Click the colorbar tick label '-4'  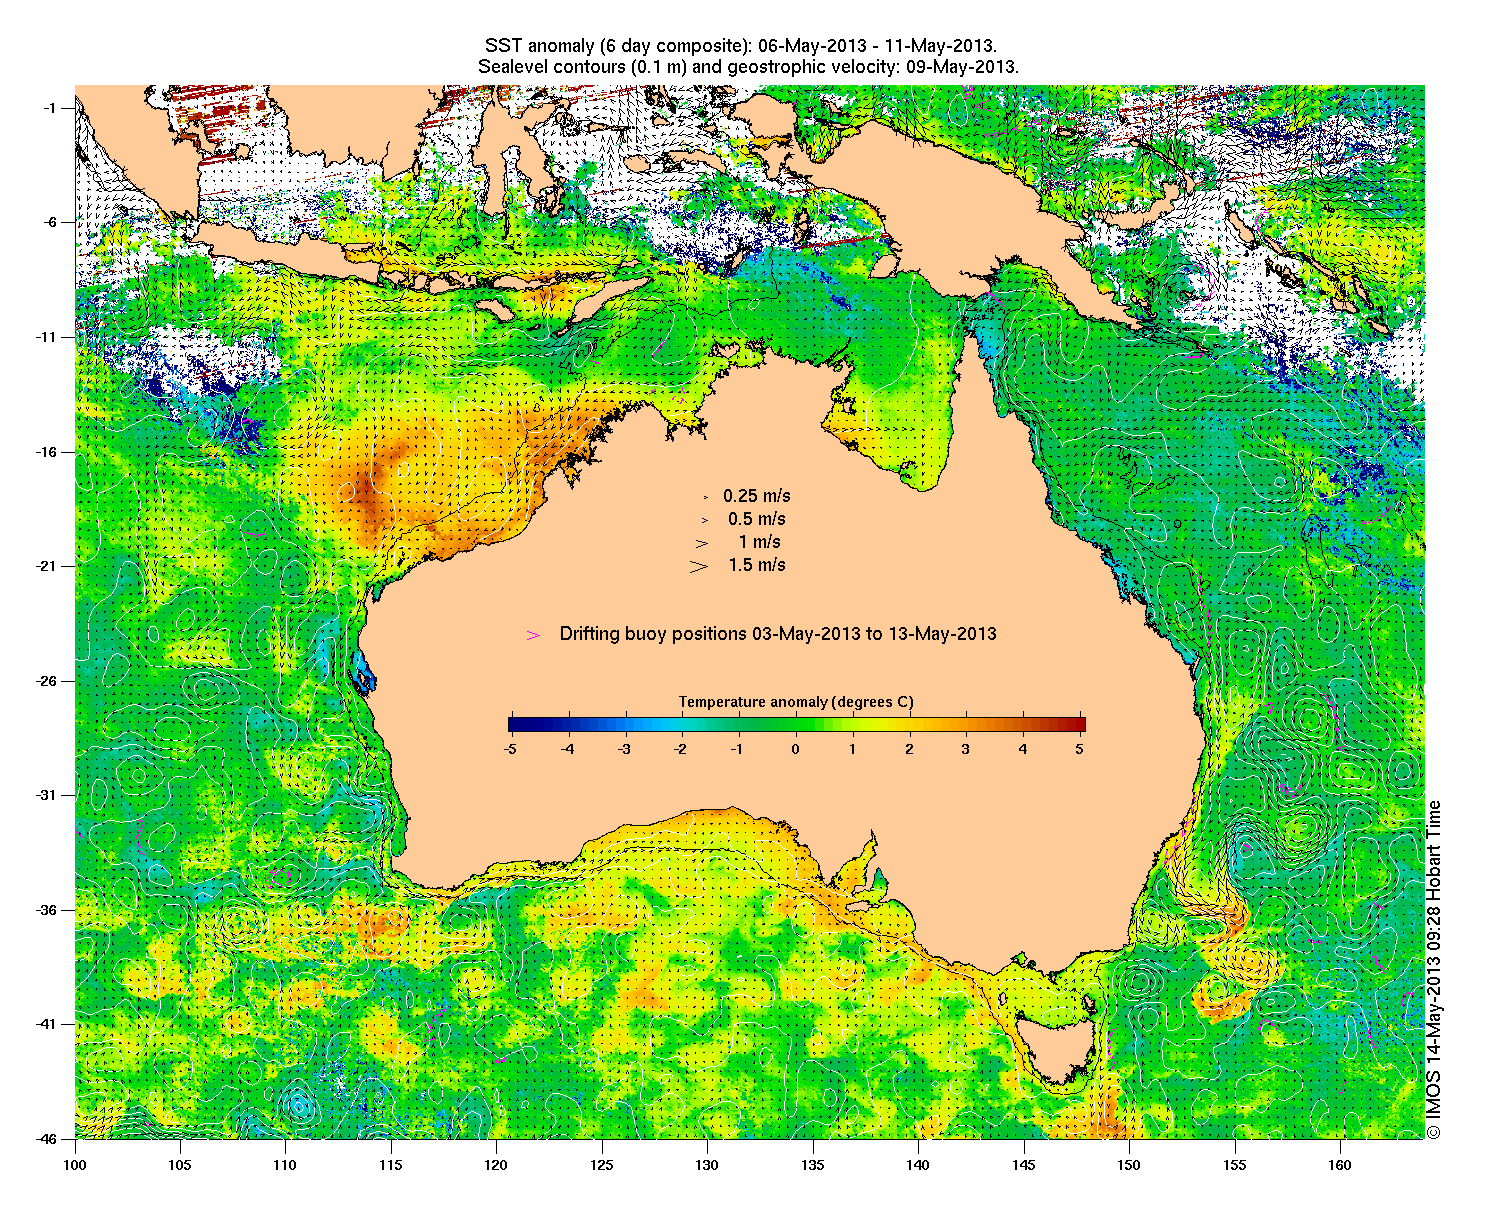tap(567, 748)
